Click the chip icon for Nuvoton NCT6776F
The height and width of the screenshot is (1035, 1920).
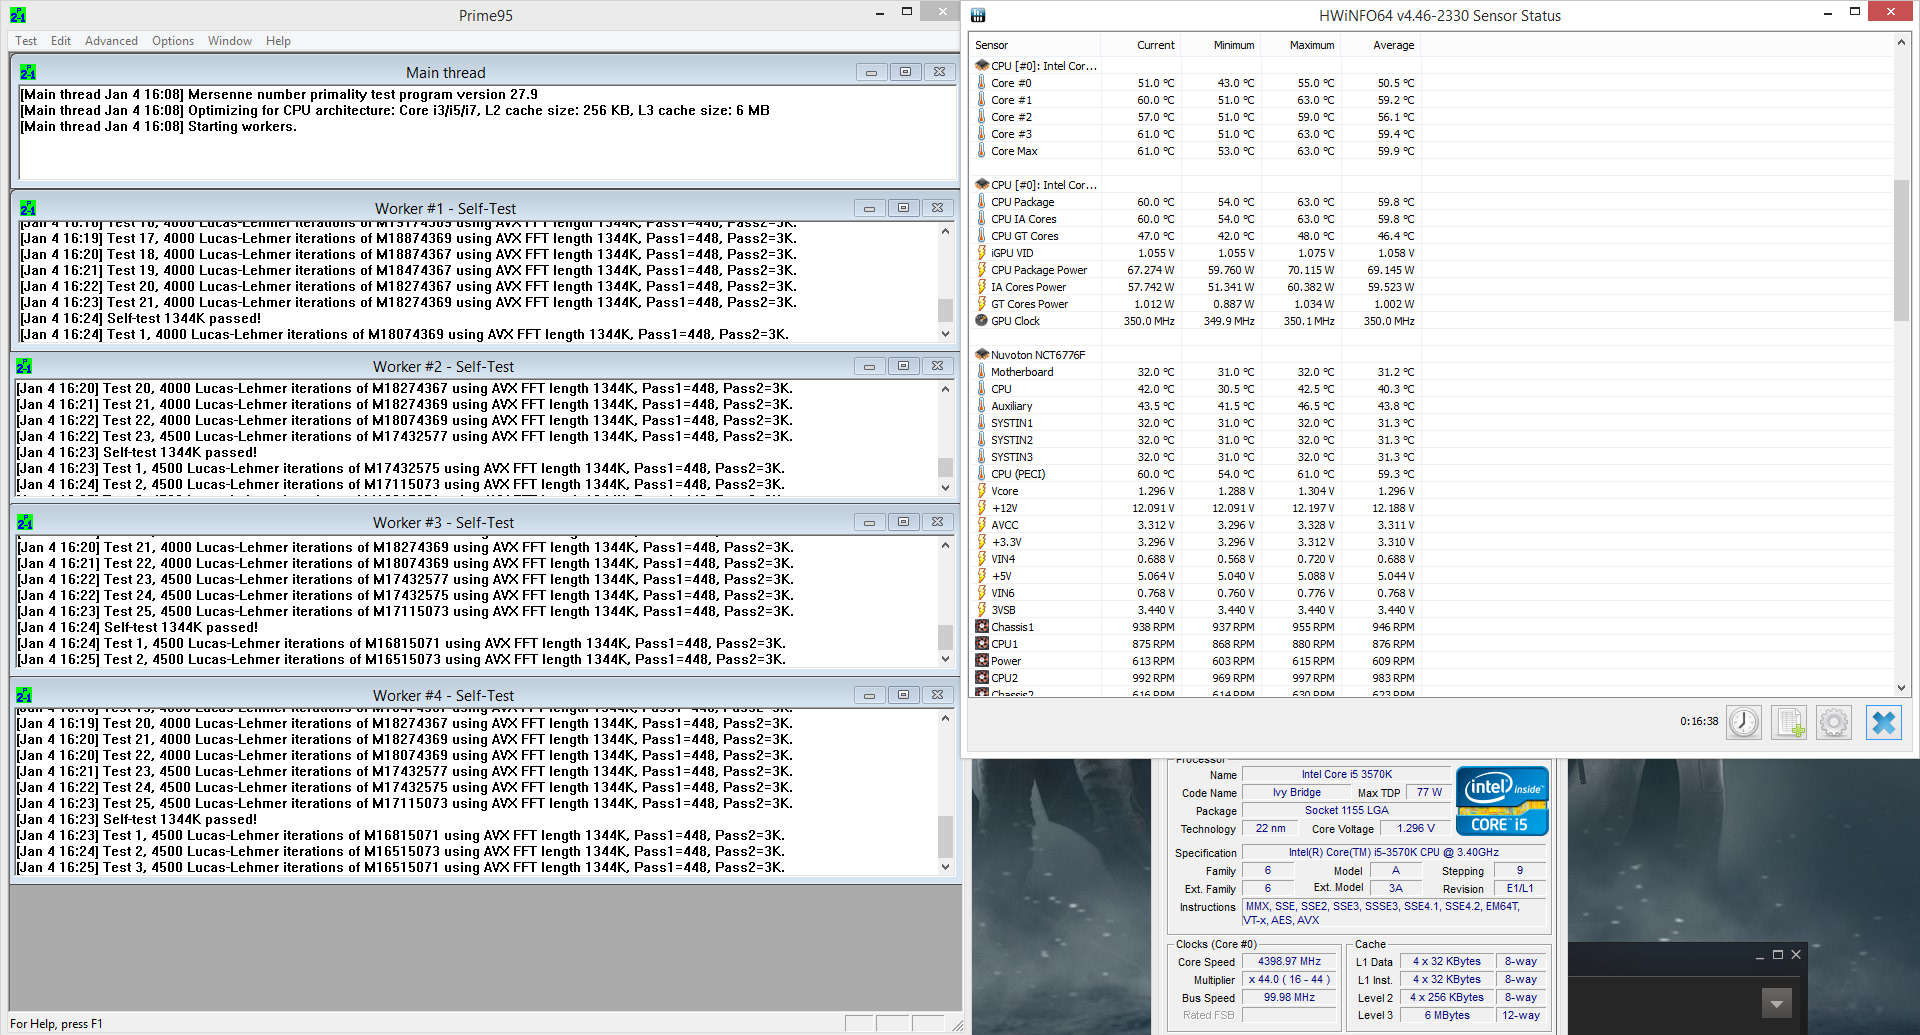click(x=982, y=355)
